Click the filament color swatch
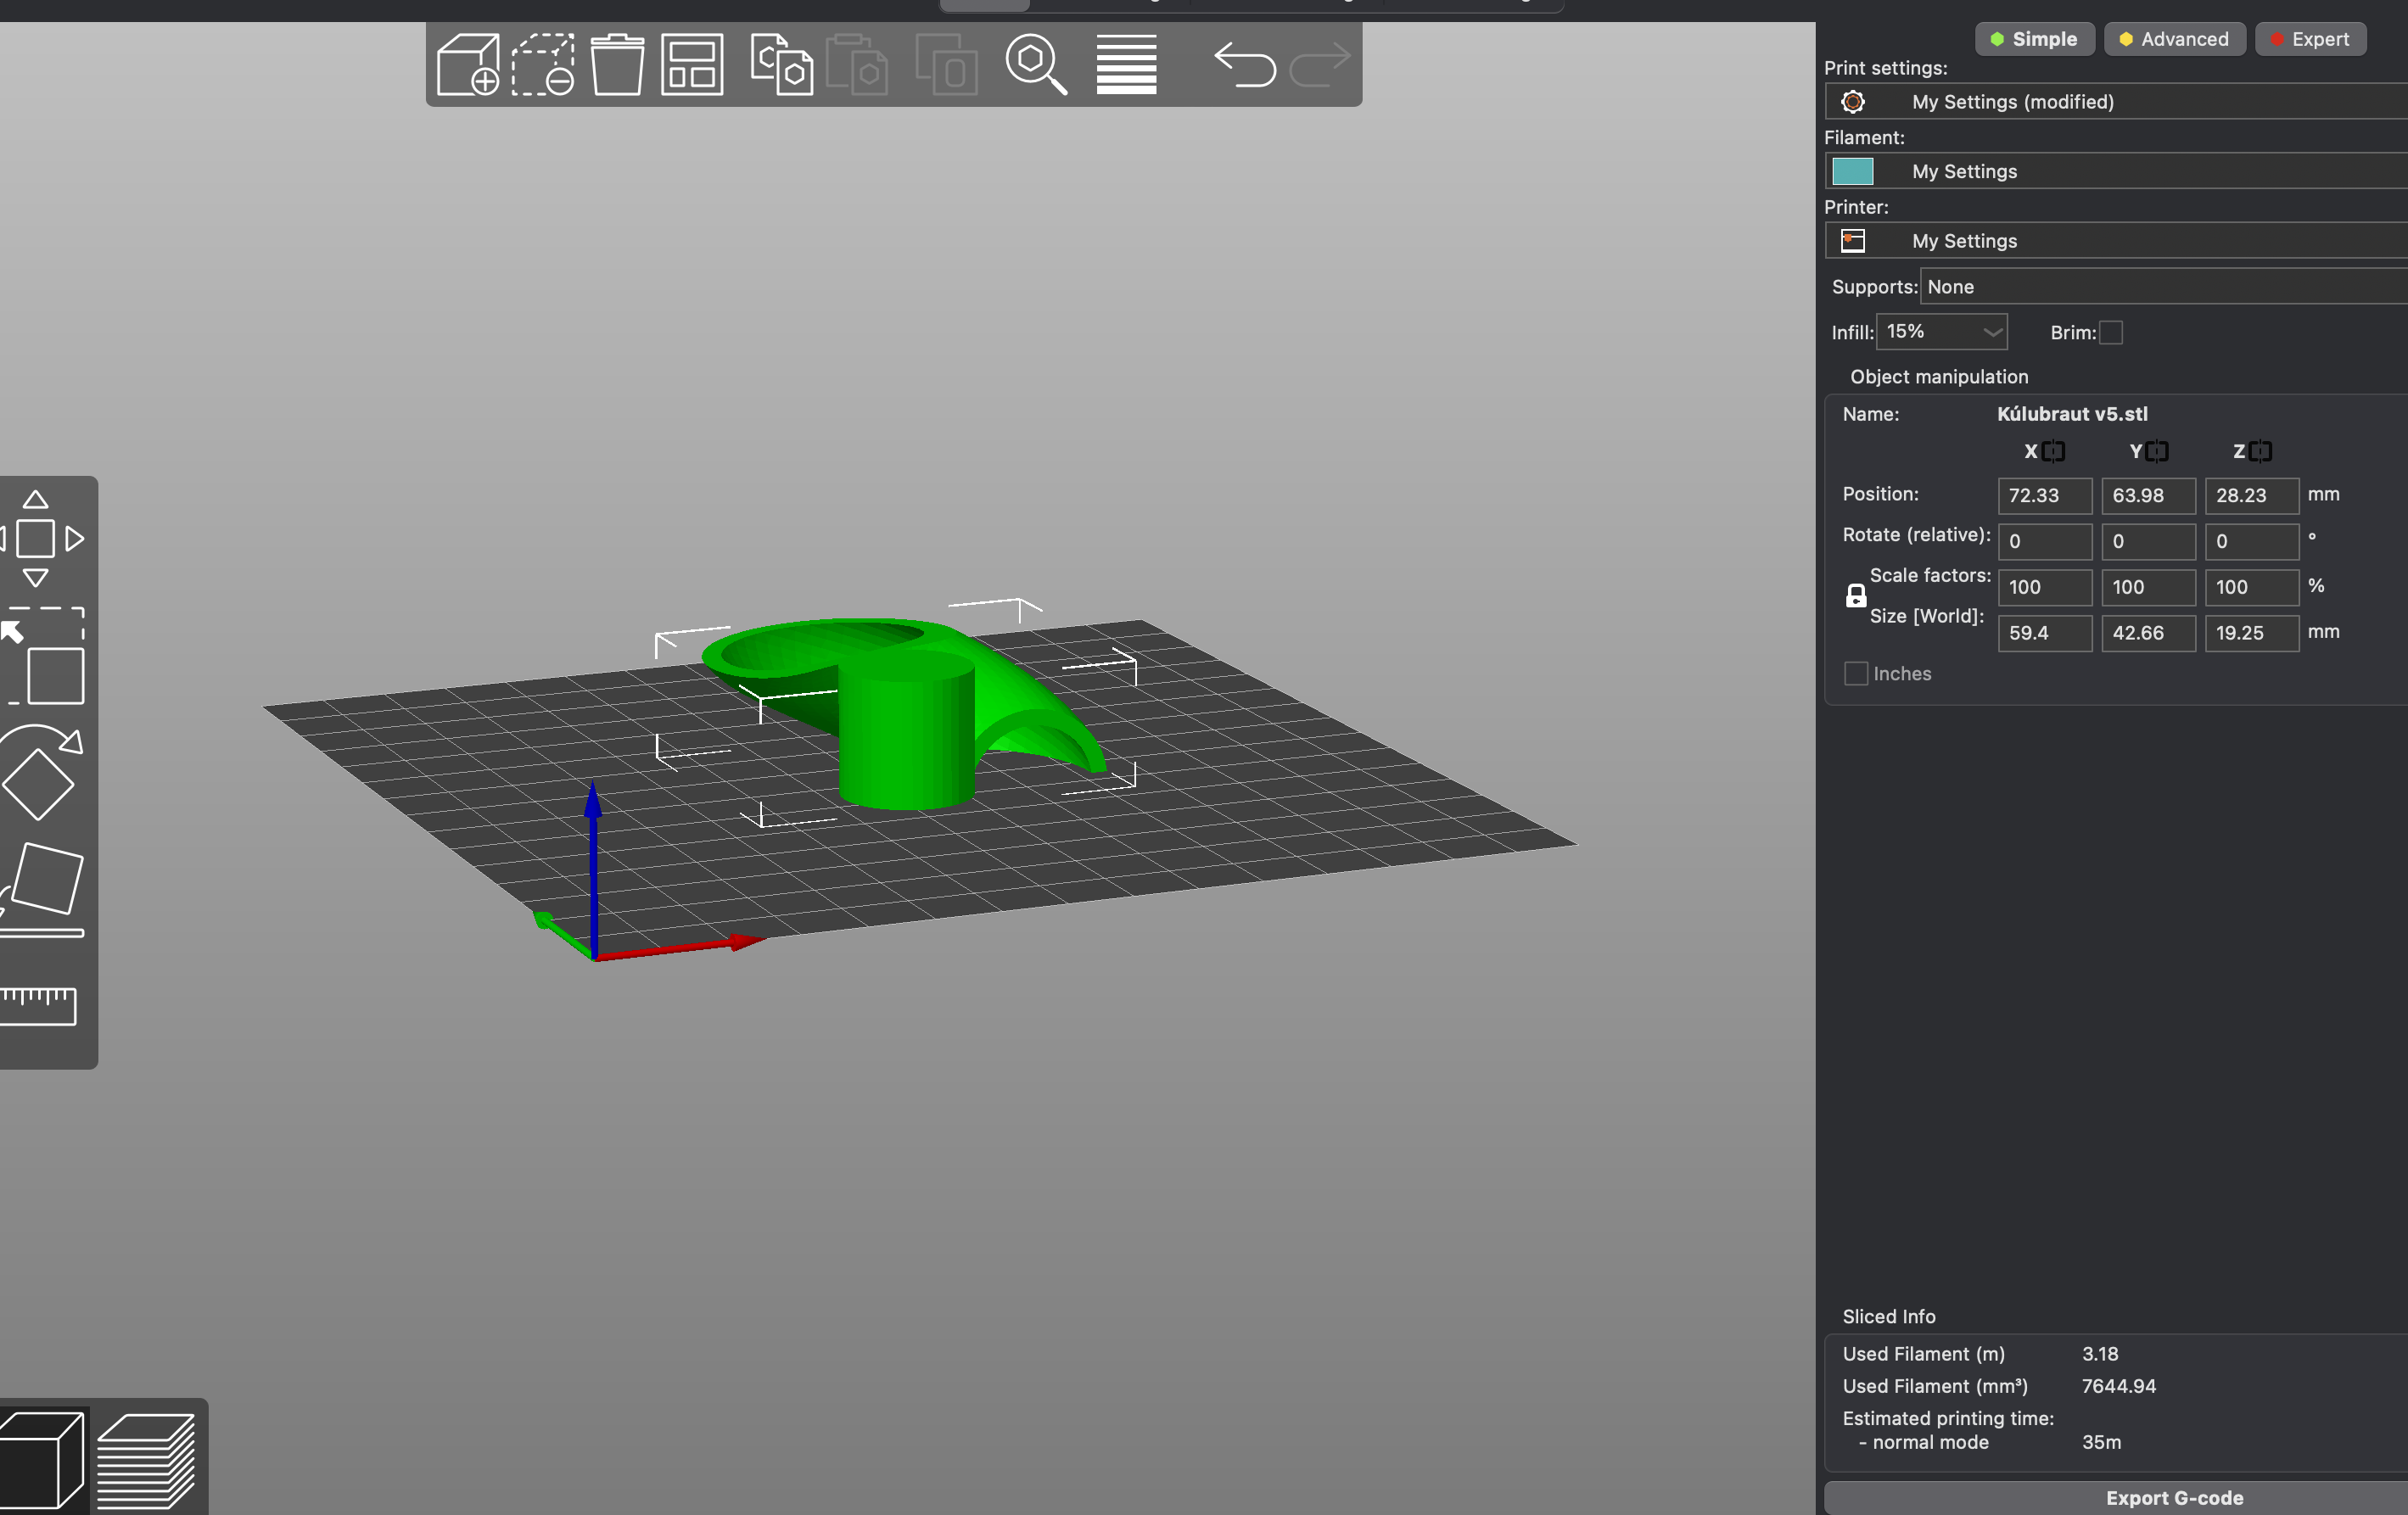The image size is (2408, 1515). 1852,171
